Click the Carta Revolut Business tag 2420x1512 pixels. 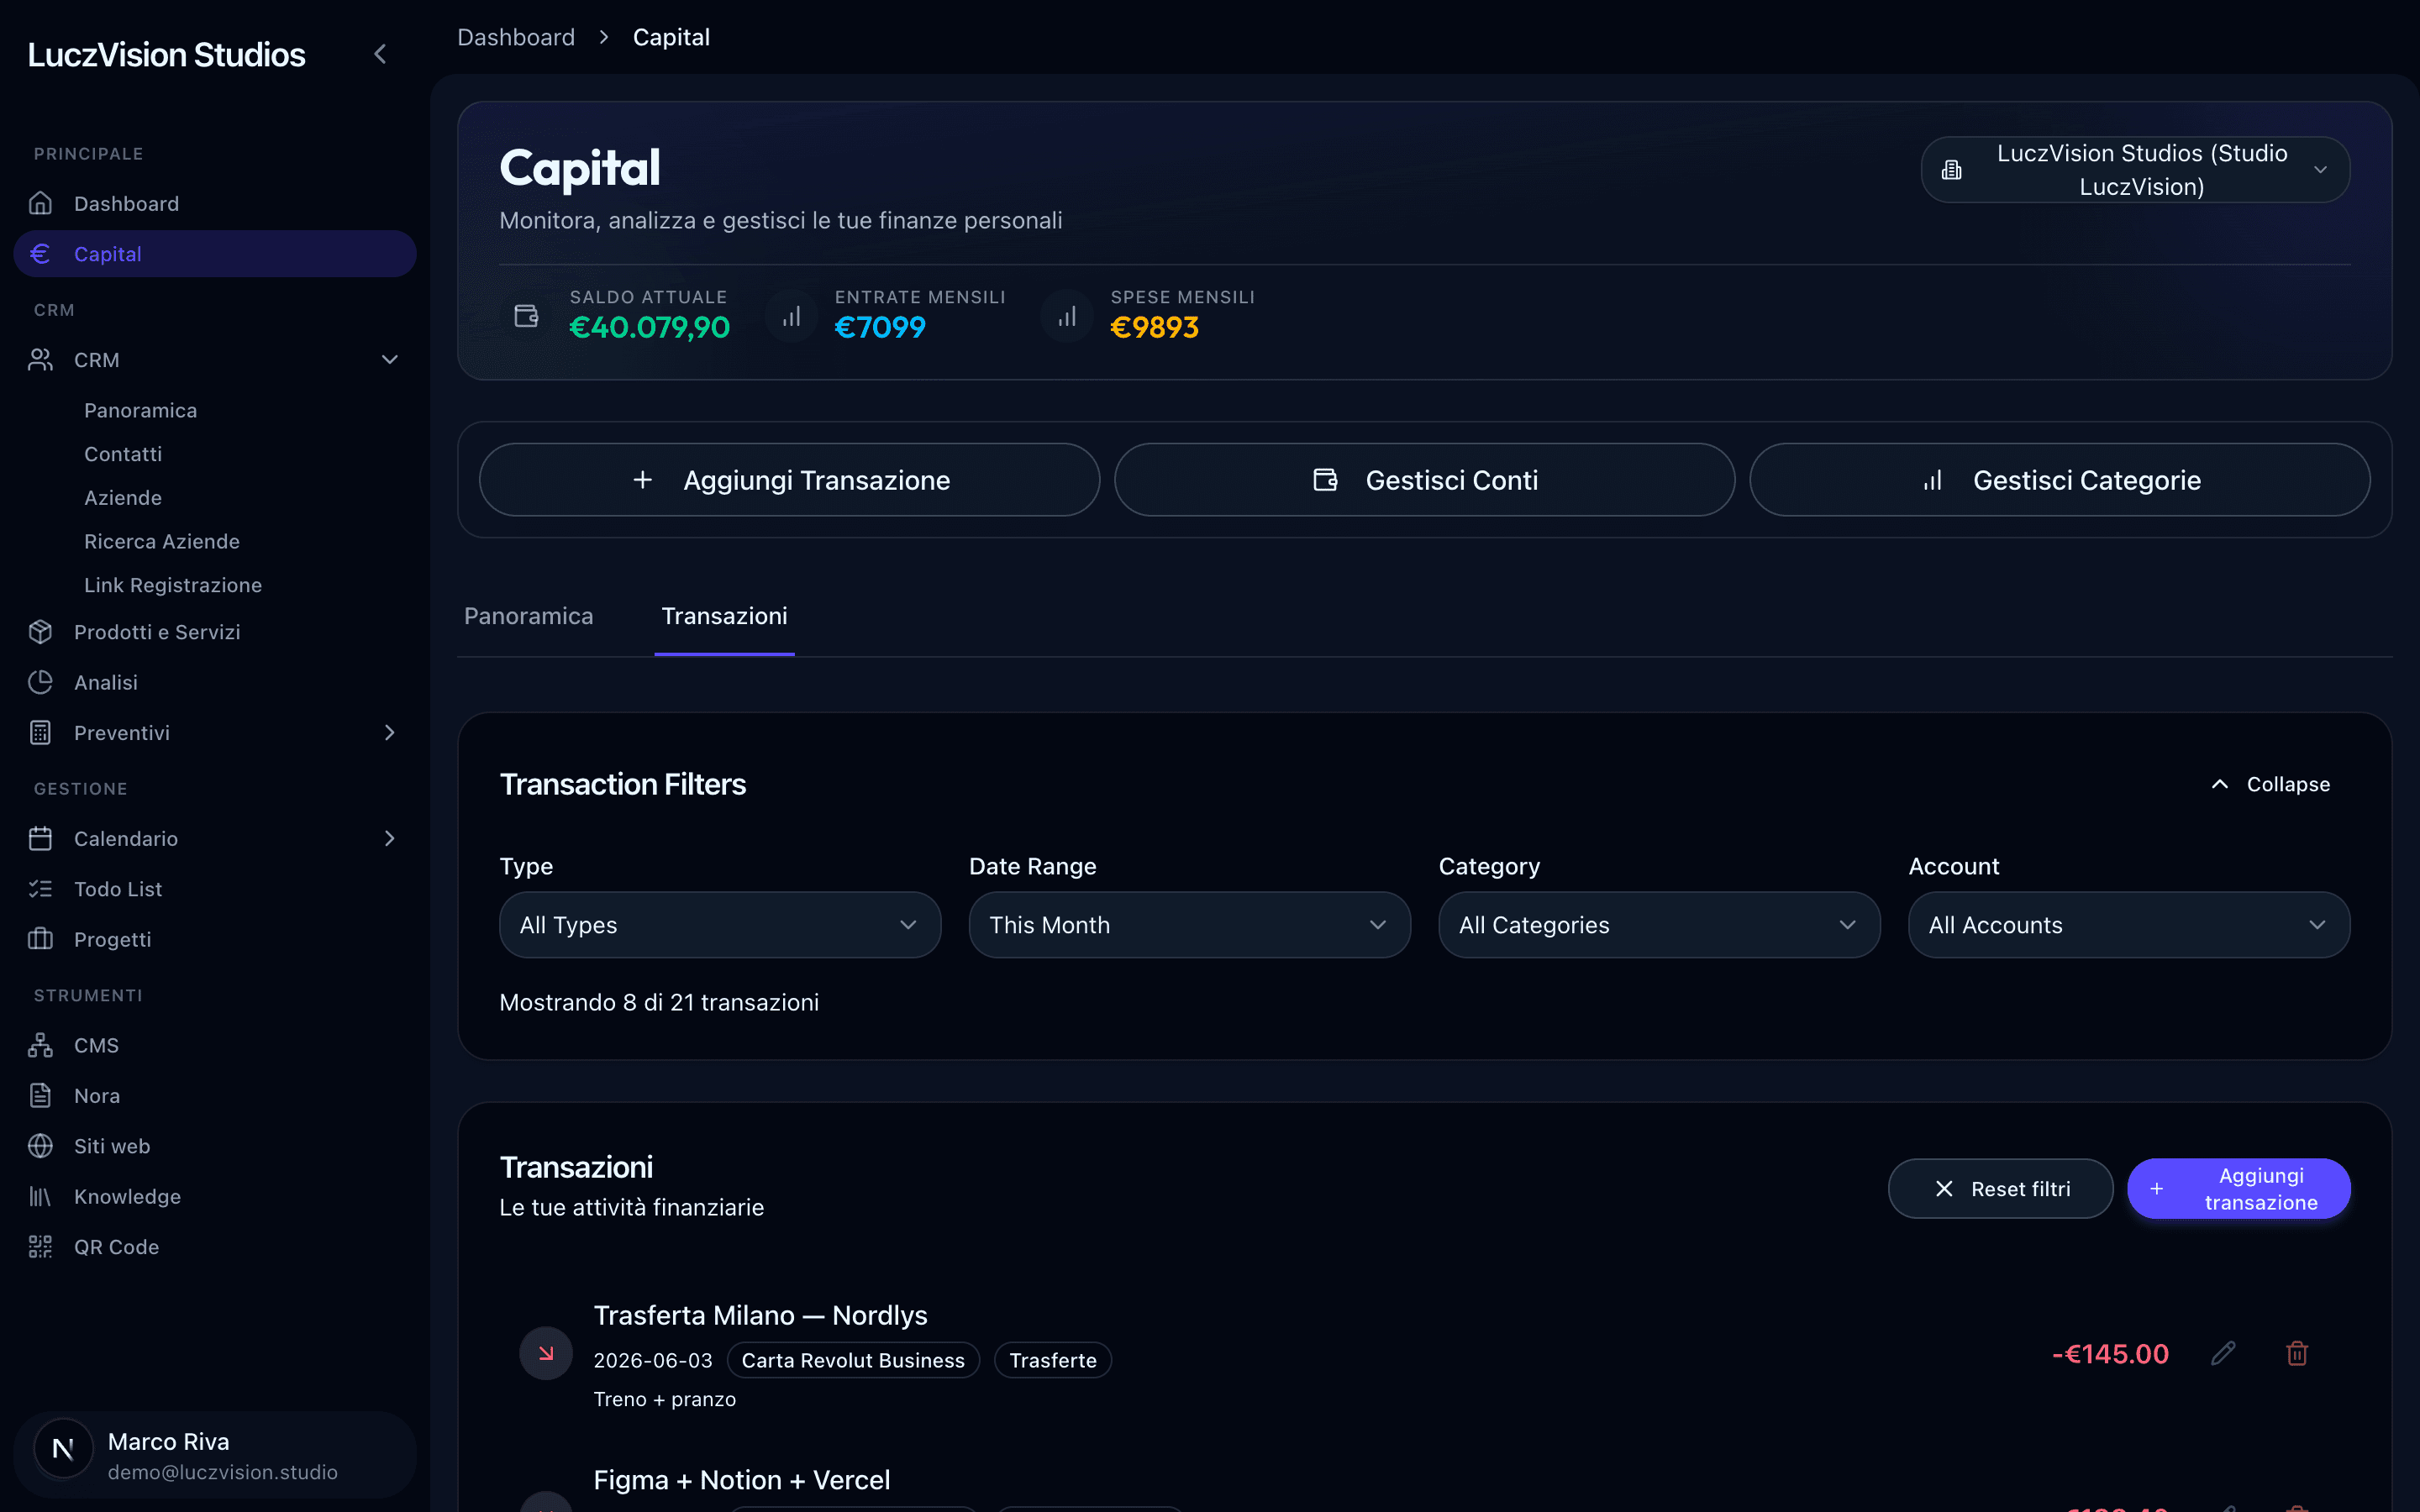click(853, 1360)
